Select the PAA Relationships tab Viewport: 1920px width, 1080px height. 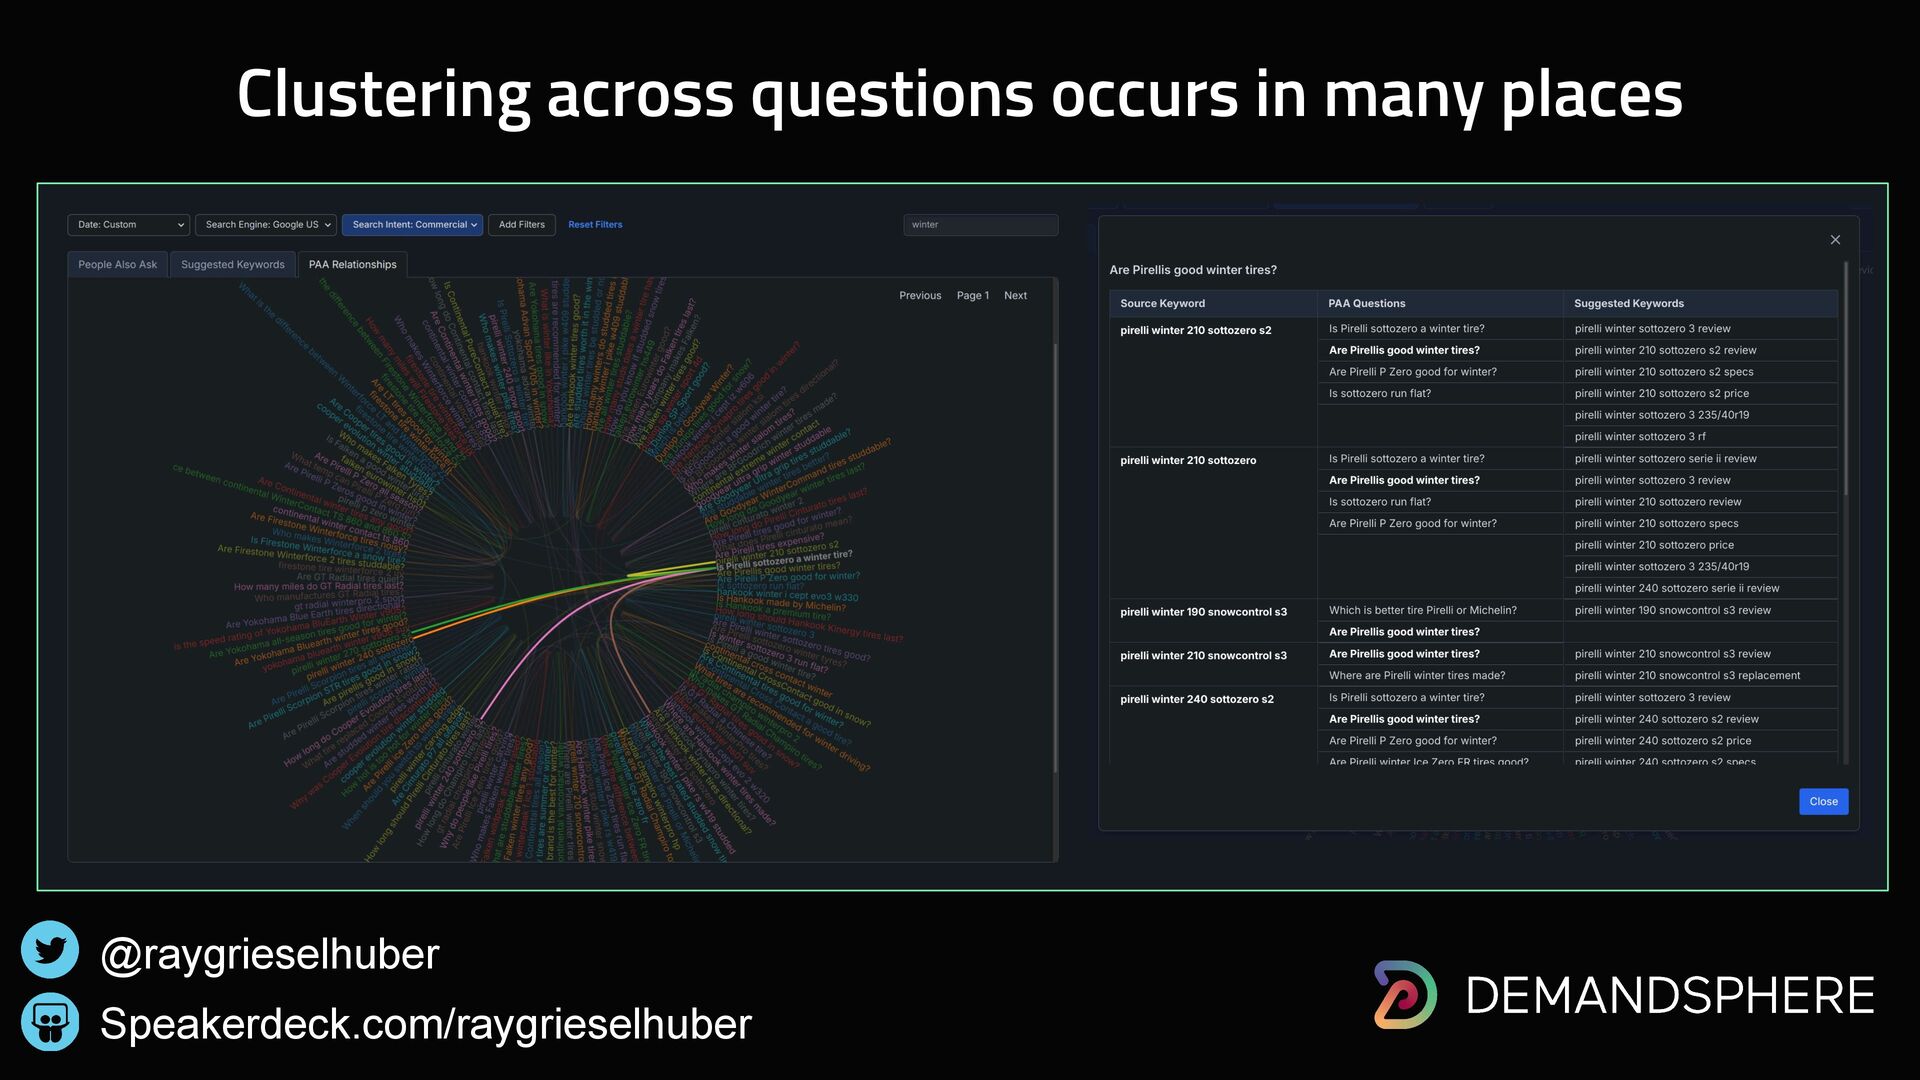tap(352, 265)
